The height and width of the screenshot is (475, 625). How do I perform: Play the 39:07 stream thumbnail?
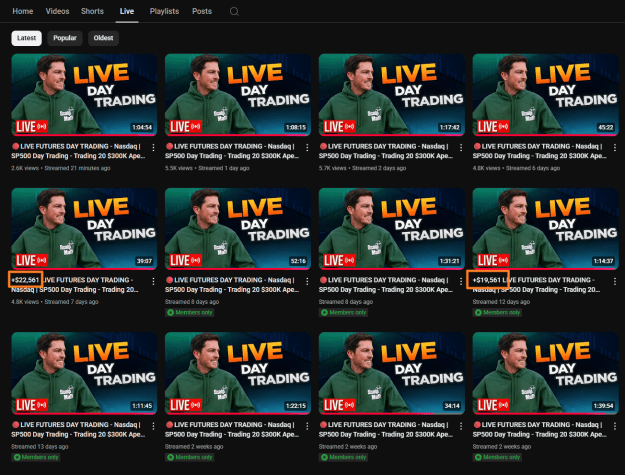pyautogui.click(x=84, y=229)
